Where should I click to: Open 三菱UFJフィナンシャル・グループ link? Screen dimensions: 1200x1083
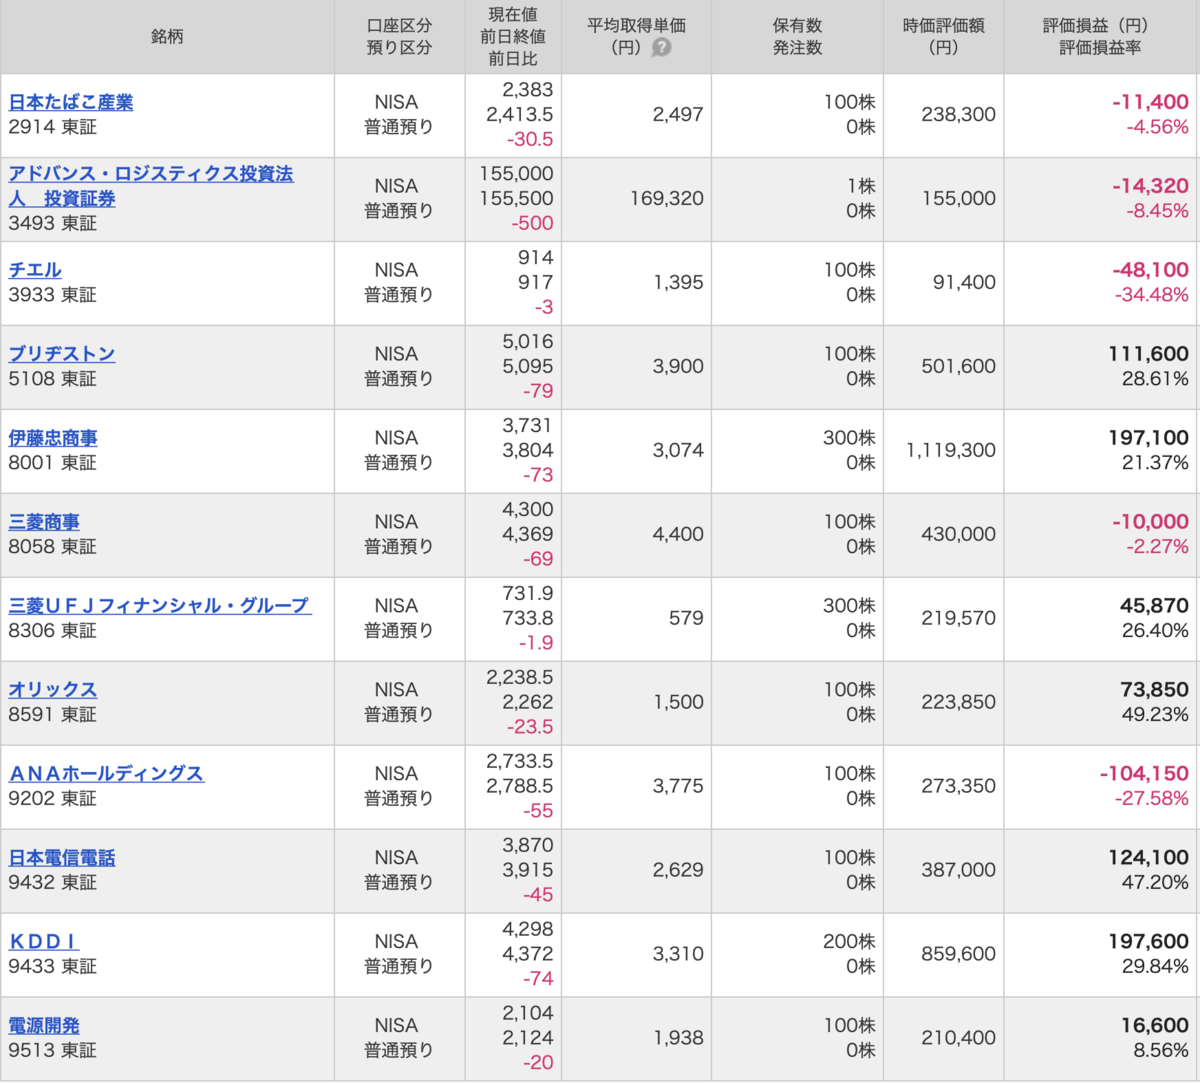[160, 606]
